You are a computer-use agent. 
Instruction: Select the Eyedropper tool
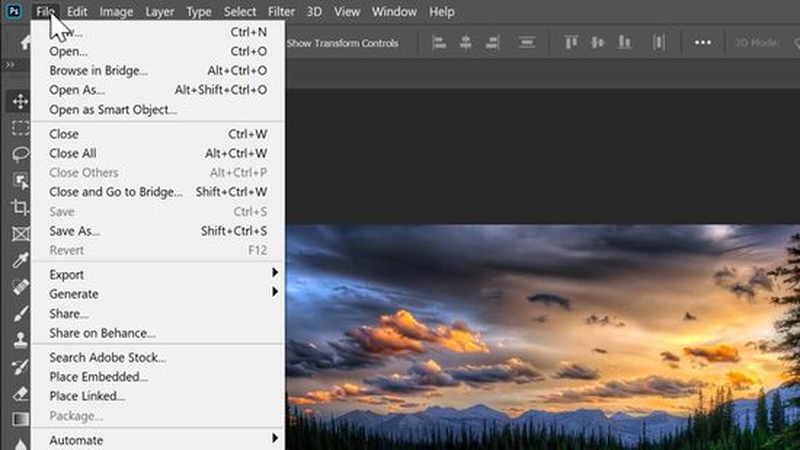click(20, 260)
